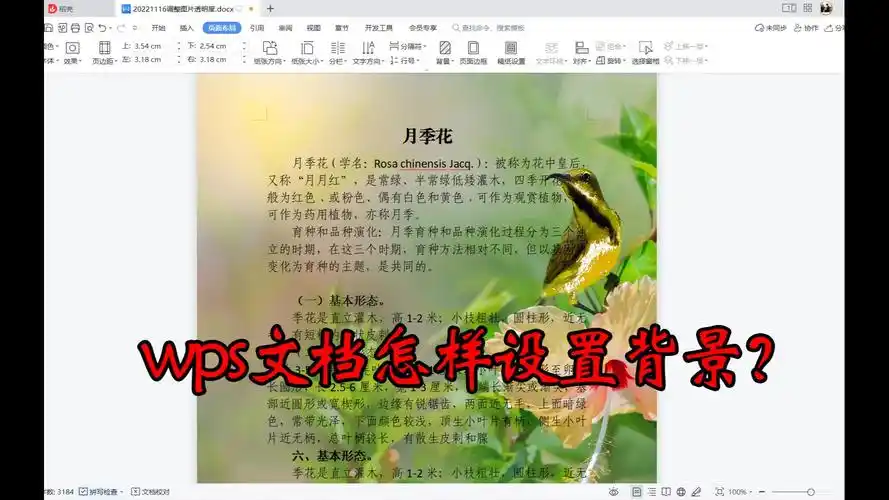The image size is (889, 500).
Task: Click the grid apps icon in title bar
Action: (807, 8)
